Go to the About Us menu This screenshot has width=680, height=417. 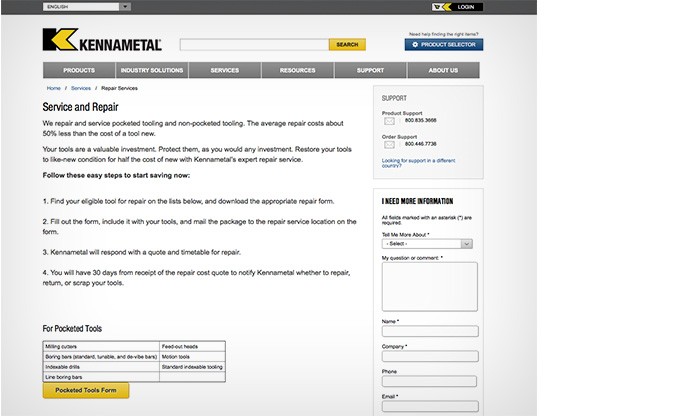point(443,70)
